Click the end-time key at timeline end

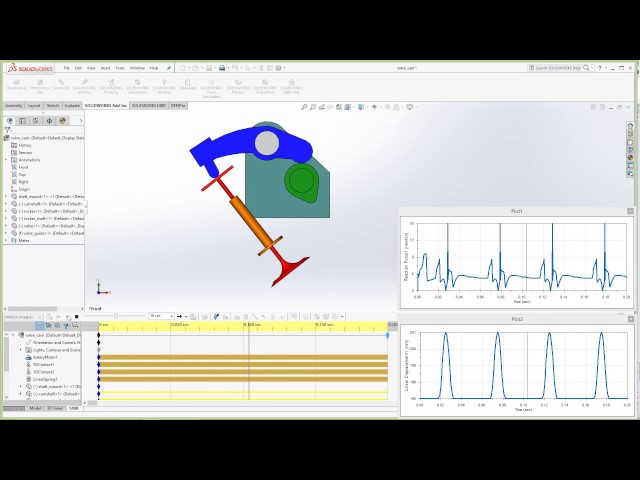coord(388,335)
